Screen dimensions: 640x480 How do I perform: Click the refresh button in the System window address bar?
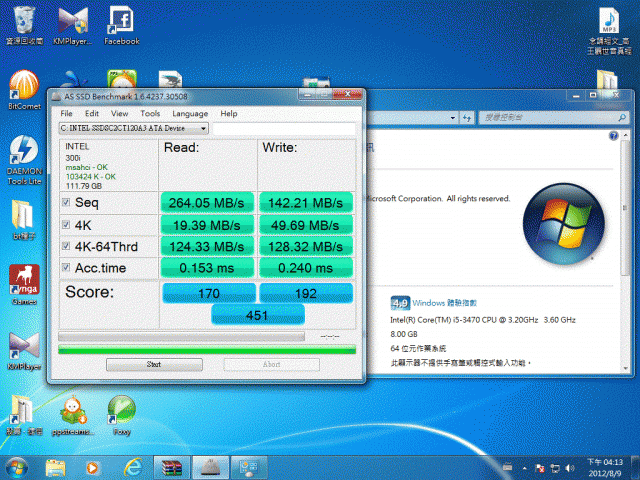(x=467, y=118)
